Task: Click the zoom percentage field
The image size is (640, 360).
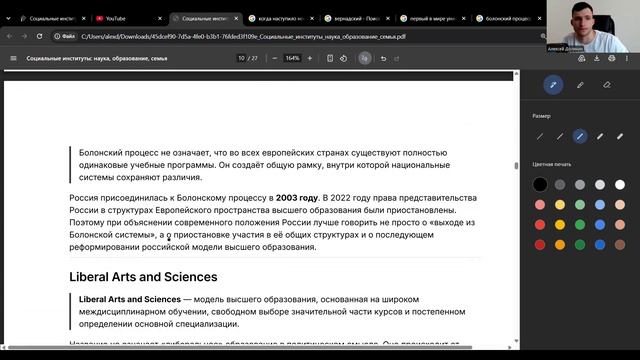Action: click(292, 58)
